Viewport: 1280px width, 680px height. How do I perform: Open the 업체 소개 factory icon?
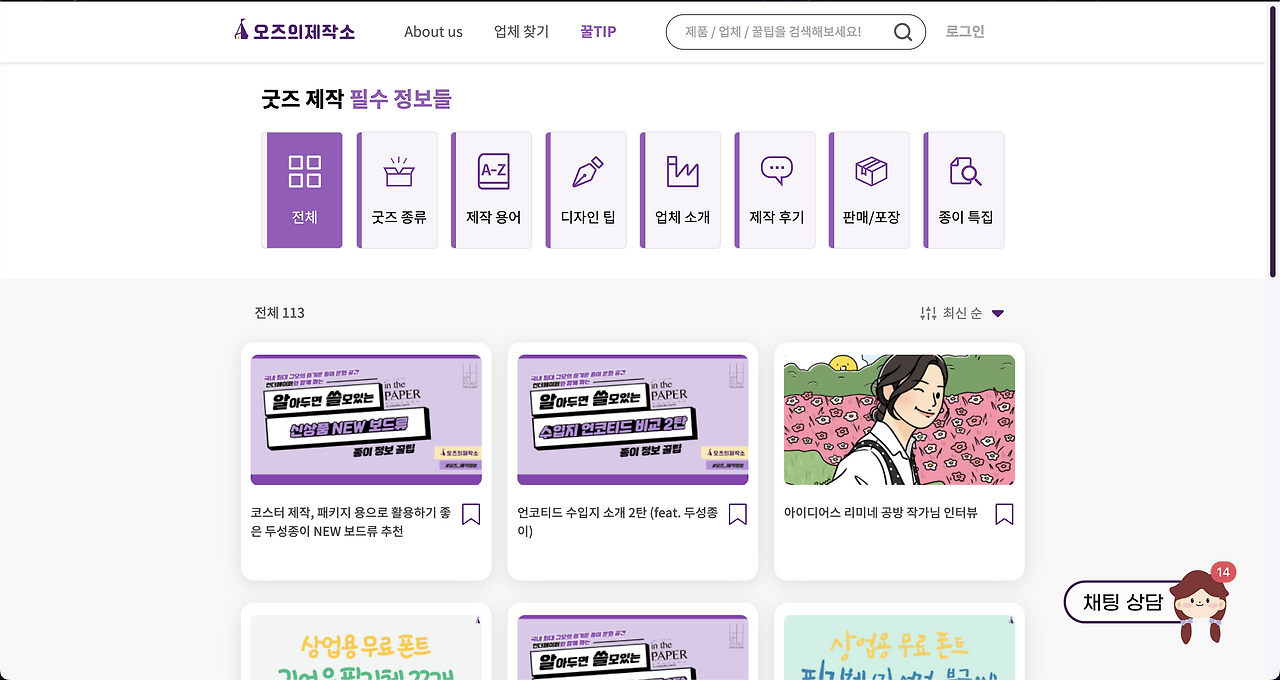point(682,171)
